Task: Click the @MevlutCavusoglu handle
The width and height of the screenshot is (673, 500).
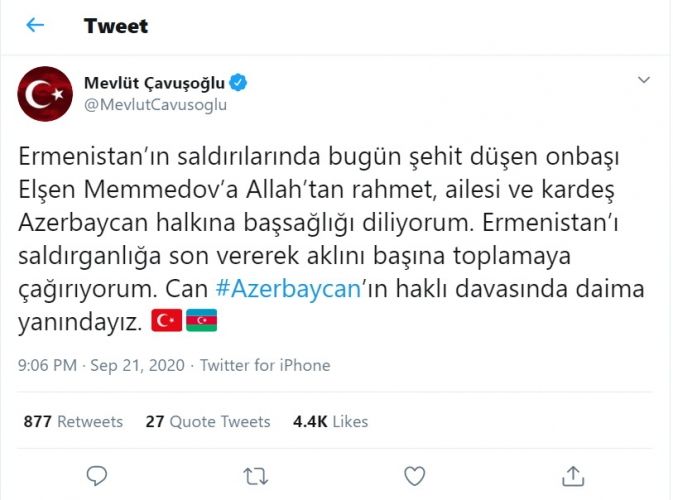Action: [155, 105]
